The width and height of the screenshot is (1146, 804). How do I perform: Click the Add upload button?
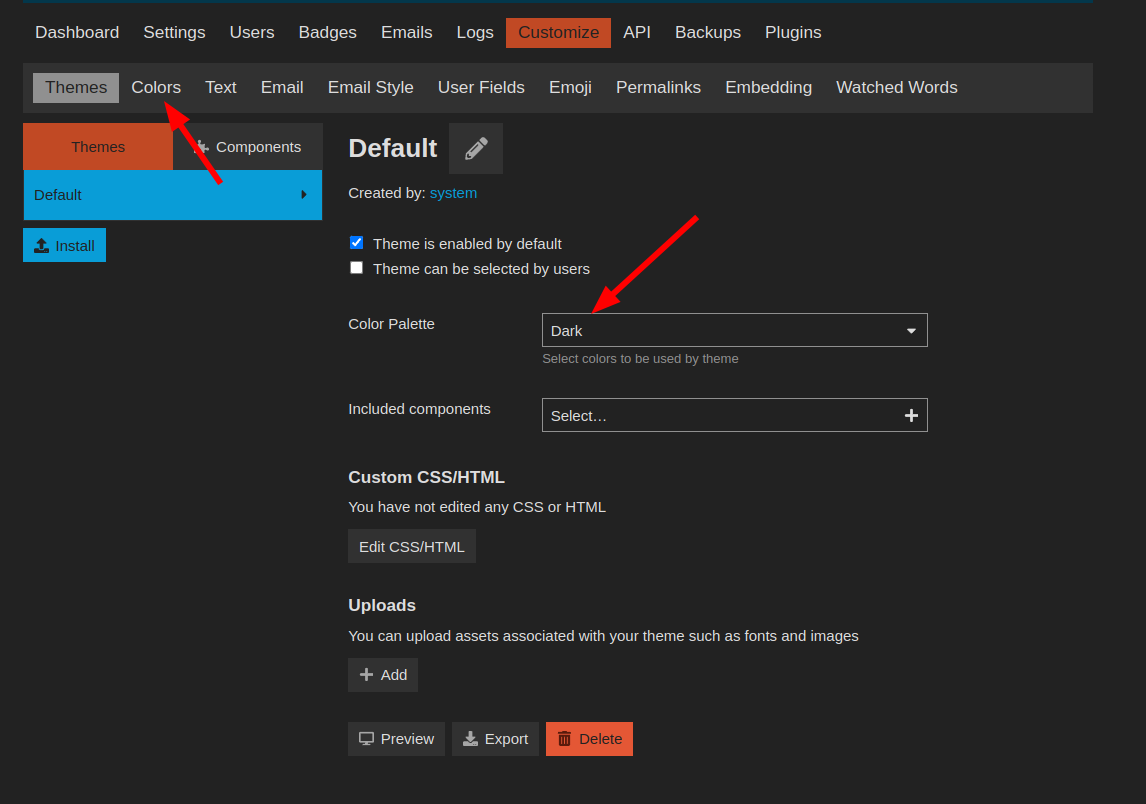click(x=383, y=675)
